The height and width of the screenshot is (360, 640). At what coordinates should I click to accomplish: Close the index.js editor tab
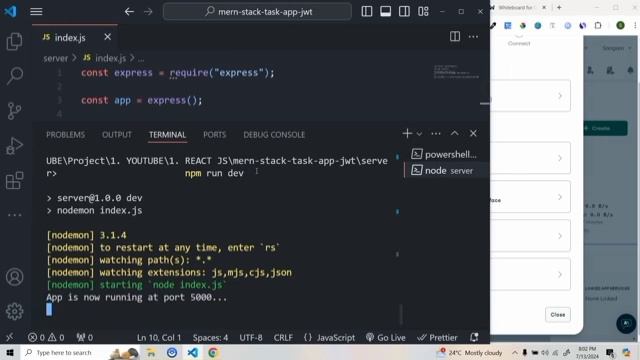point(107,37)
